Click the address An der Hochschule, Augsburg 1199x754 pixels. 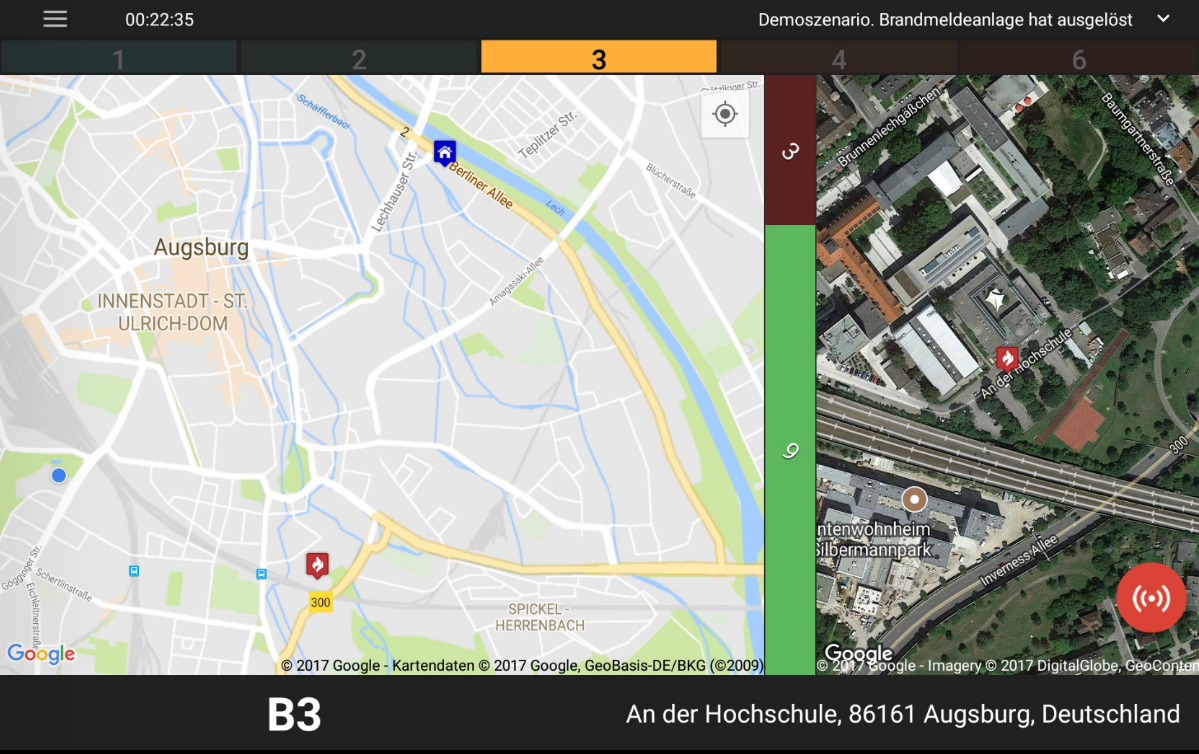902,714
